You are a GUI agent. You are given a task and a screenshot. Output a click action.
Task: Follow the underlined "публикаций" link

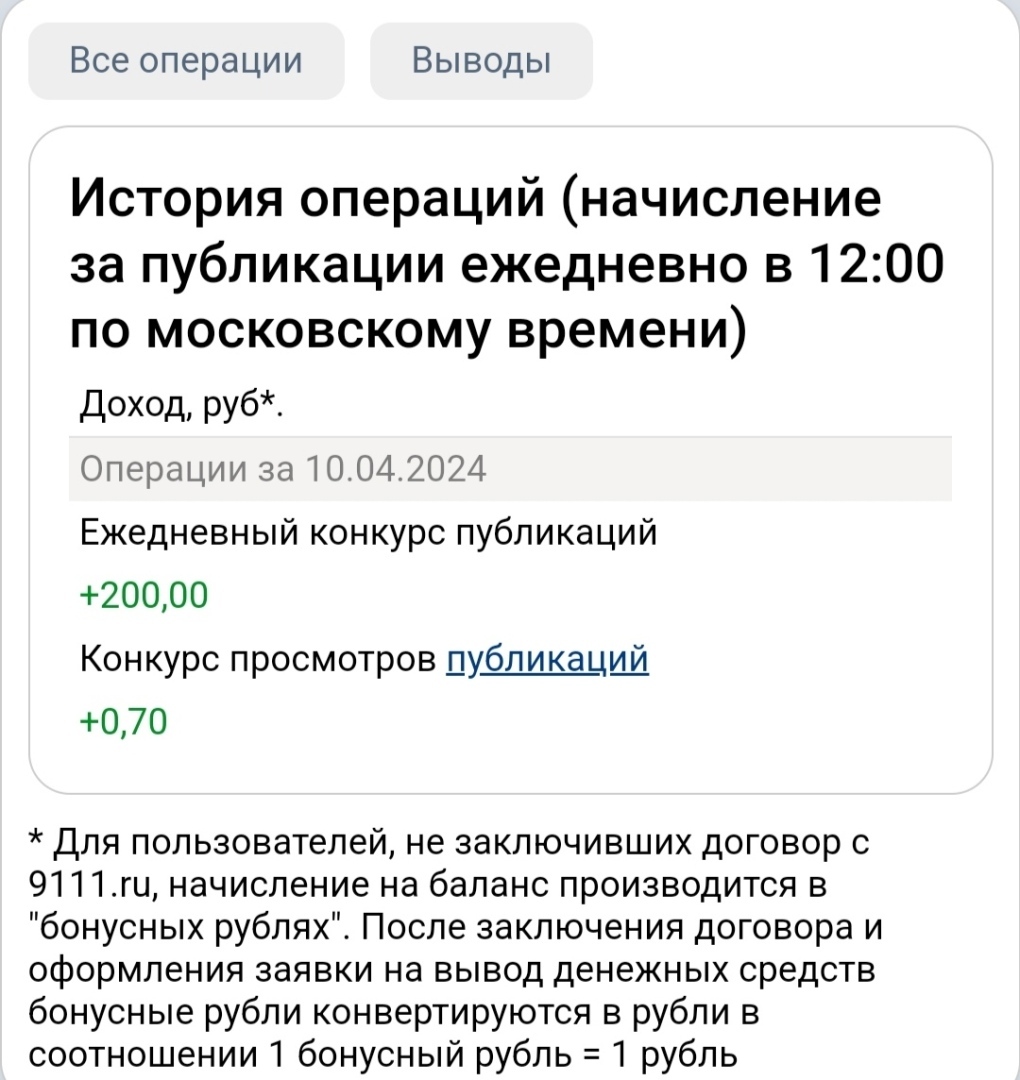coord(547,659)
